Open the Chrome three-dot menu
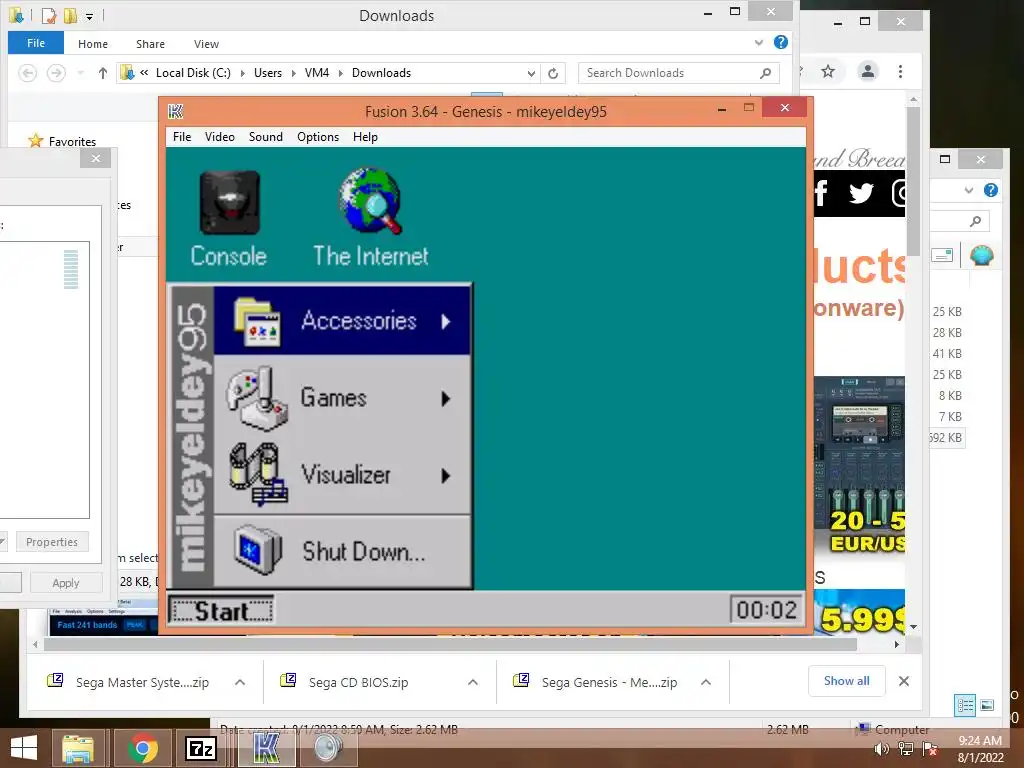 pyautogui.click(x=901, y=71)
